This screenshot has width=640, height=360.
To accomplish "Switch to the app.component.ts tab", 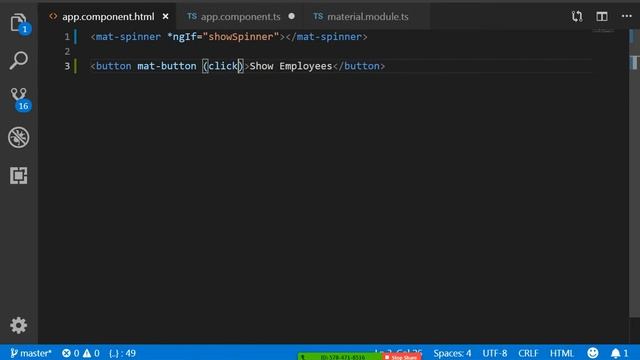I will (240, 17).
